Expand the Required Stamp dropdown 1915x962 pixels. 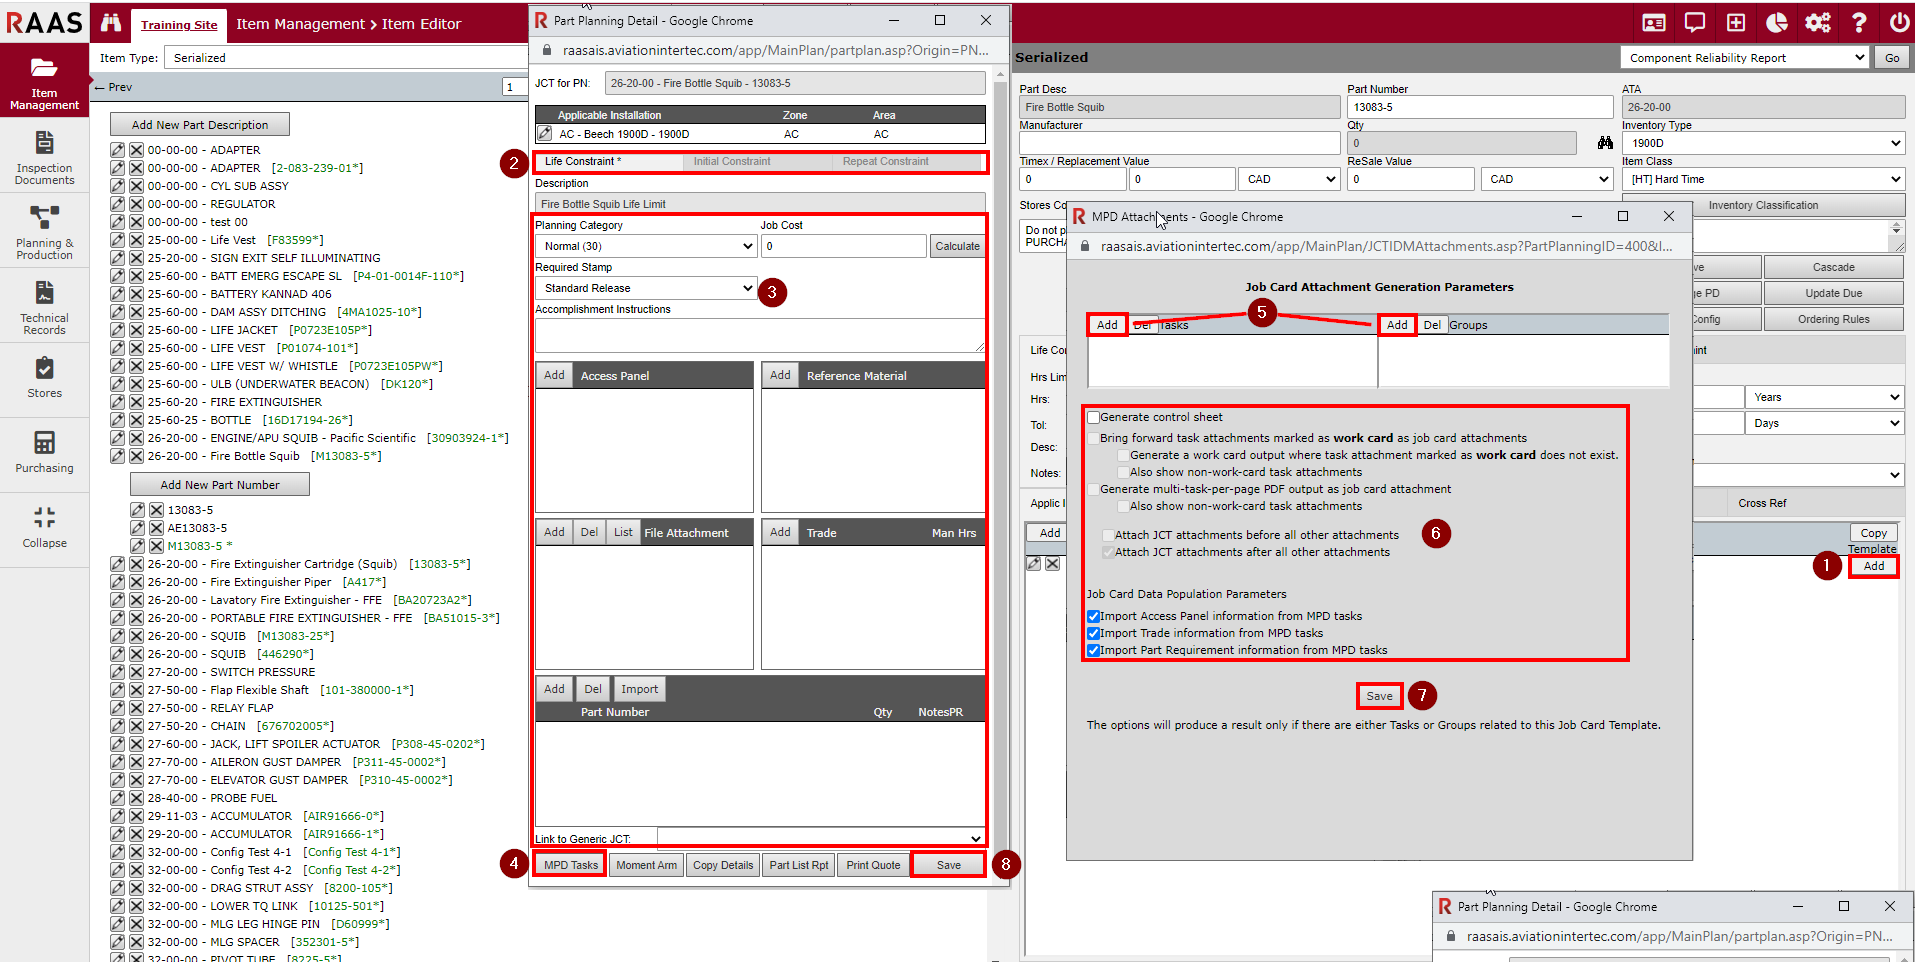click(647, 288)
